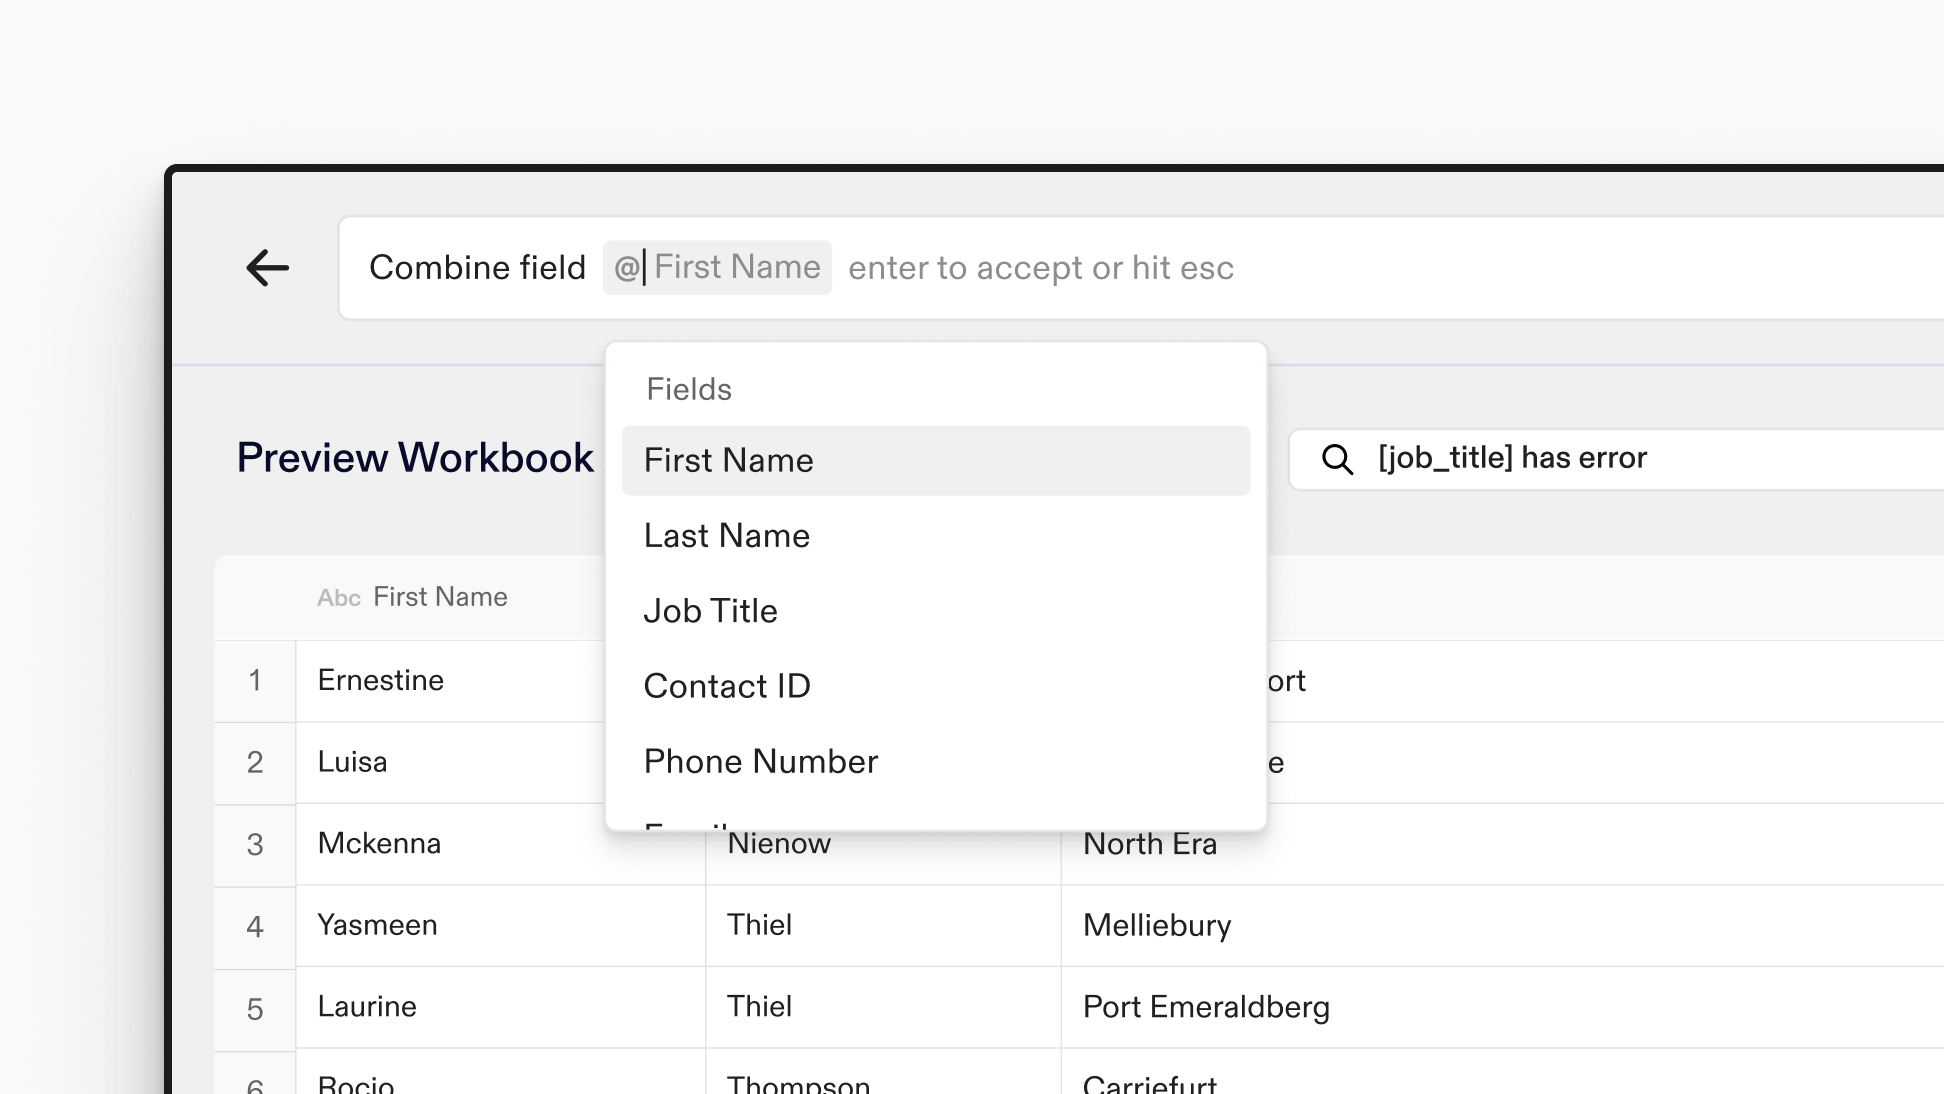The image size is (1944, 1094).
Task: Select row number 4
Action: pos(255,926)
